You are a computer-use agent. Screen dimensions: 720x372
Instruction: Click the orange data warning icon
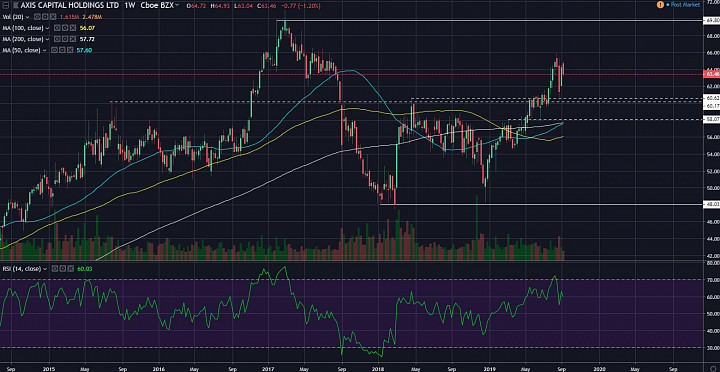[660, 5]
